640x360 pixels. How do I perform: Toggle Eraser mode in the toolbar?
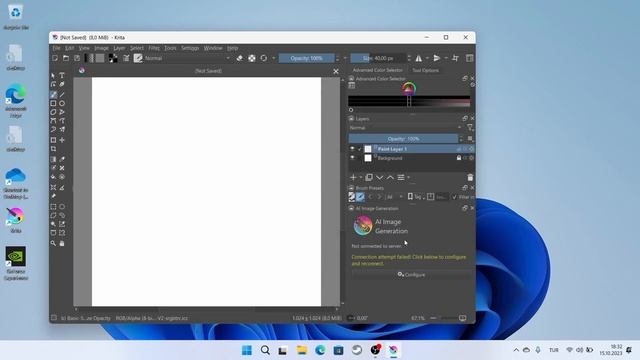click(240, 58)
